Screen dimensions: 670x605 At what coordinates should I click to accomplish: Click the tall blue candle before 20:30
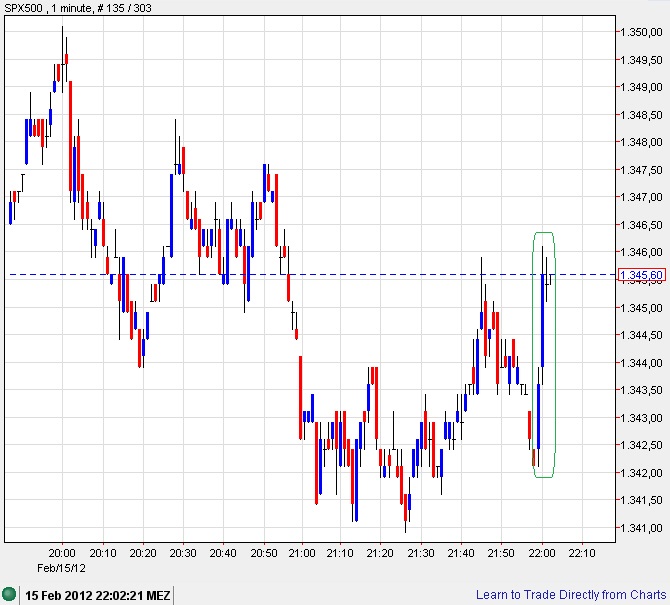point(172,215)
